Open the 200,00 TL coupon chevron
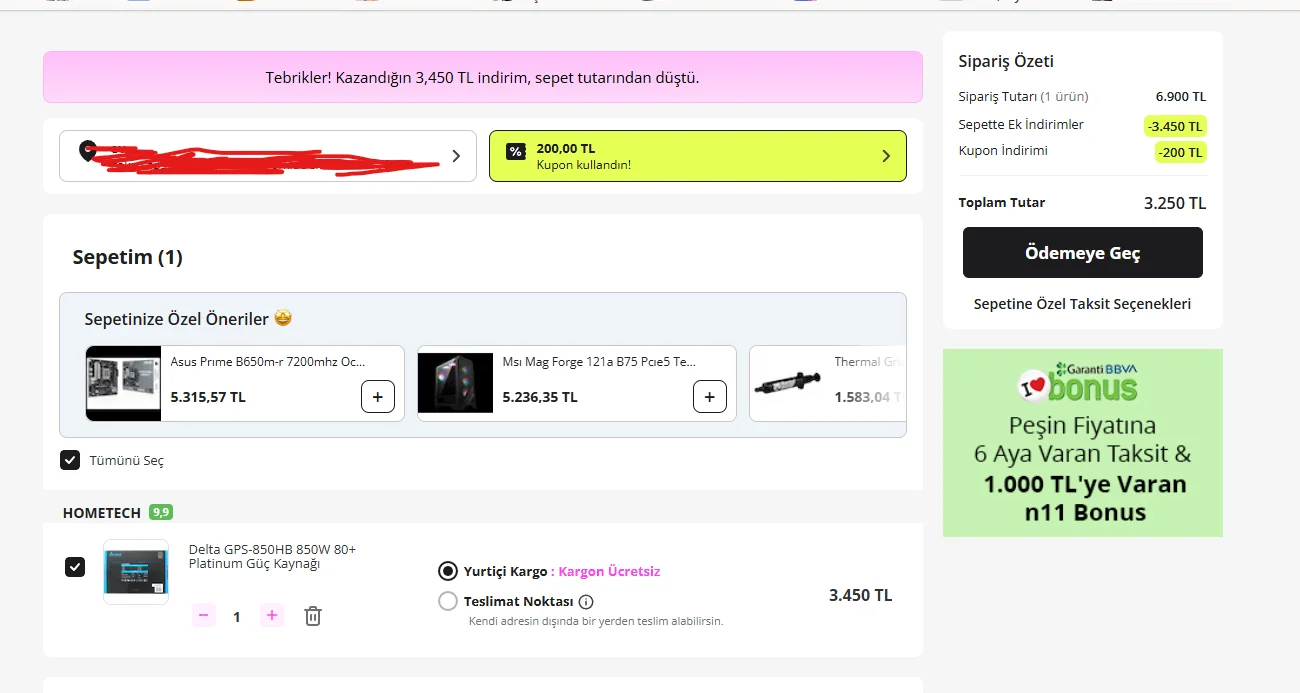The height and width of the screenshot is (693, 1300). point(886,156)
